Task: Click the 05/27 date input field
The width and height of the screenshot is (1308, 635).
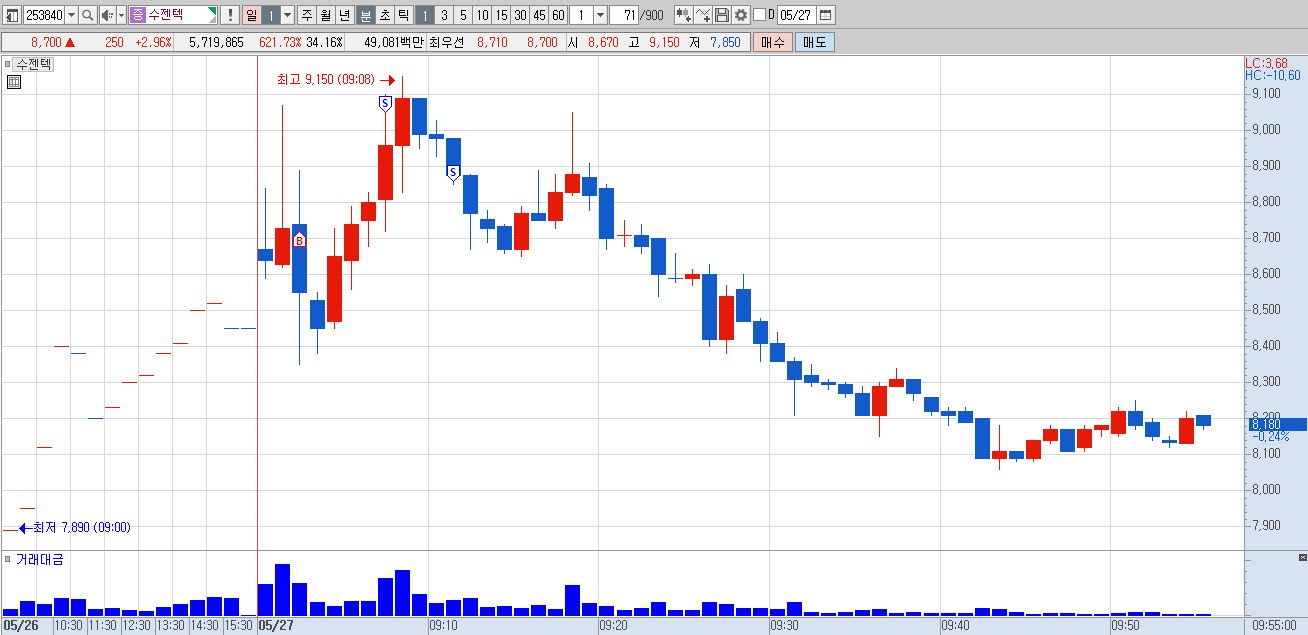Action: click(x=797, y=15)
